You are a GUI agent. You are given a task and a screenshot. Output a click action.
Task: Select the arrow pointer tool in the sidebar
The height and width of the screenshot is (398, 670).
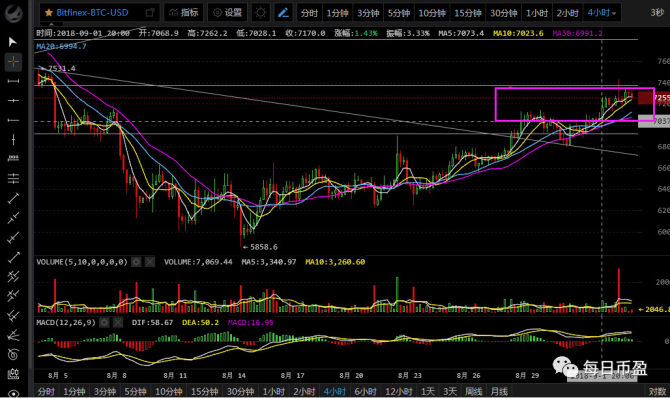[12, 41]
